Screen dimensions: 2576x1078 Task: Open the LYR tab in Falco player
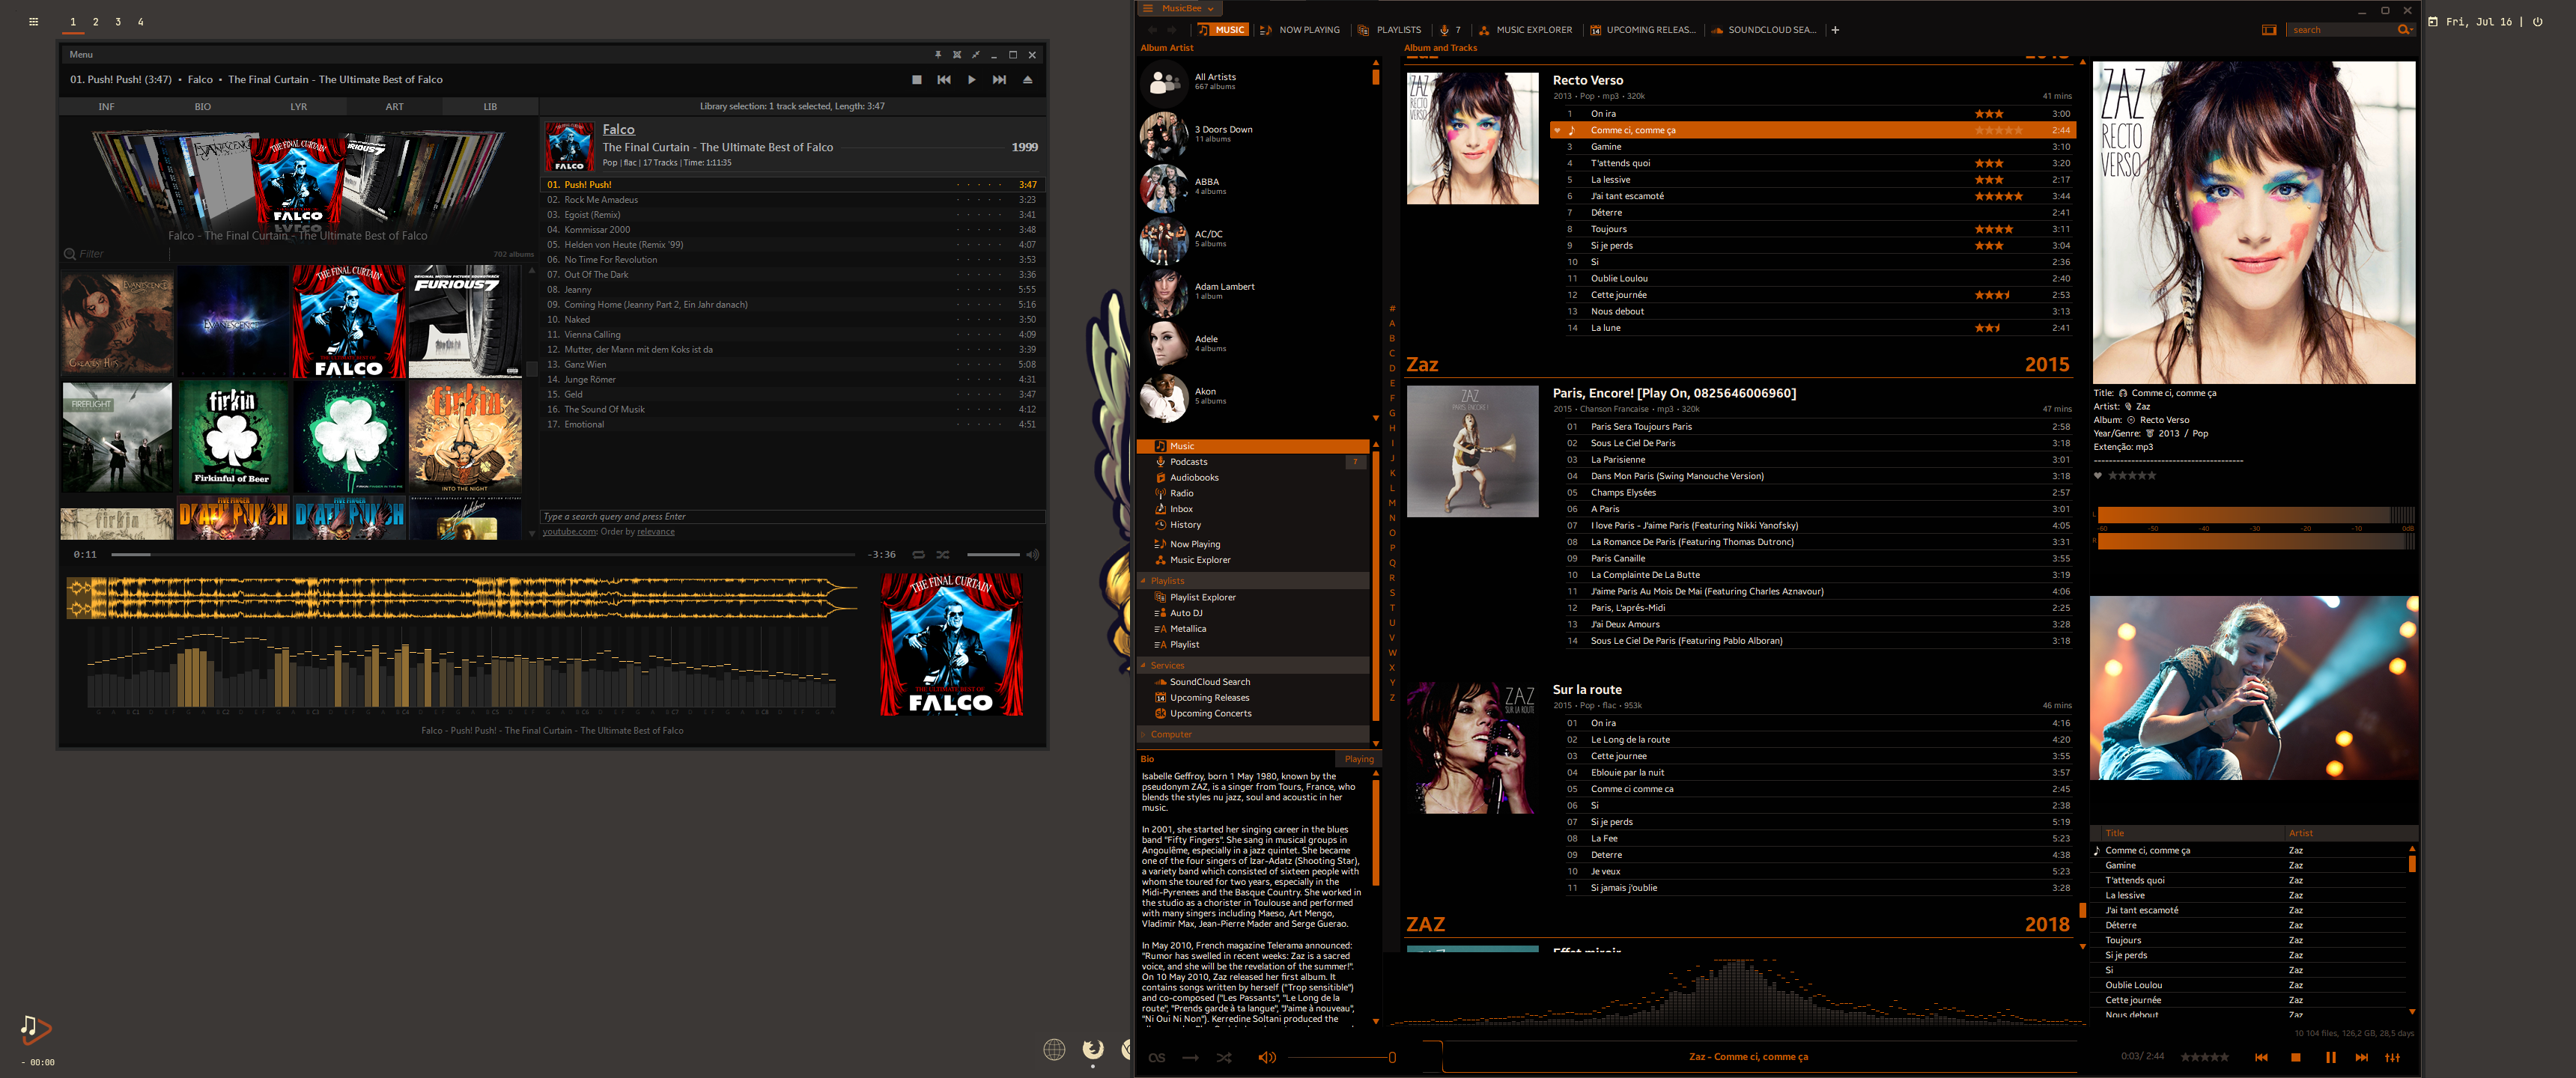[x=298, y=107]
